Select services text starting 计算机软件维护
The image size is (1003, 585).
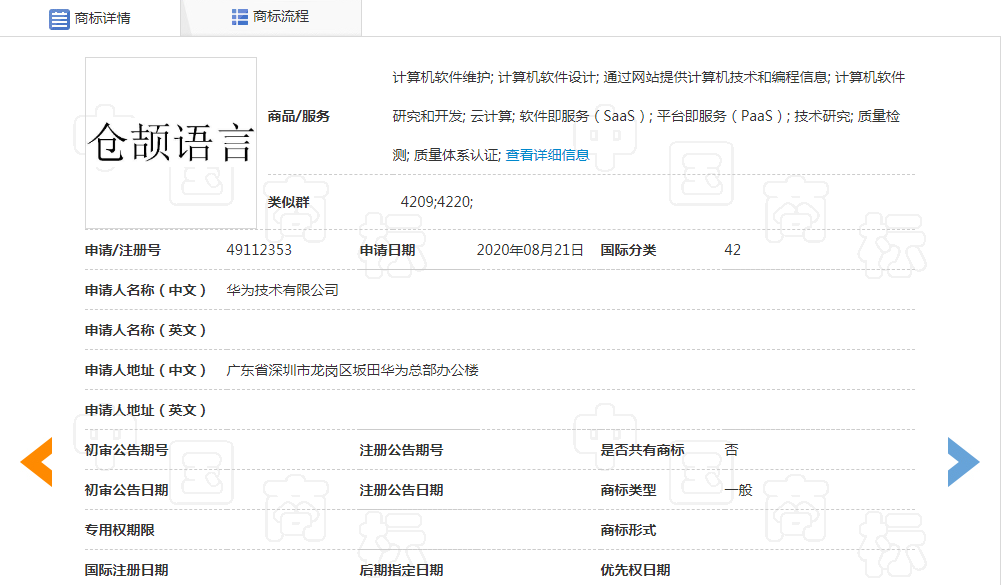649,77
